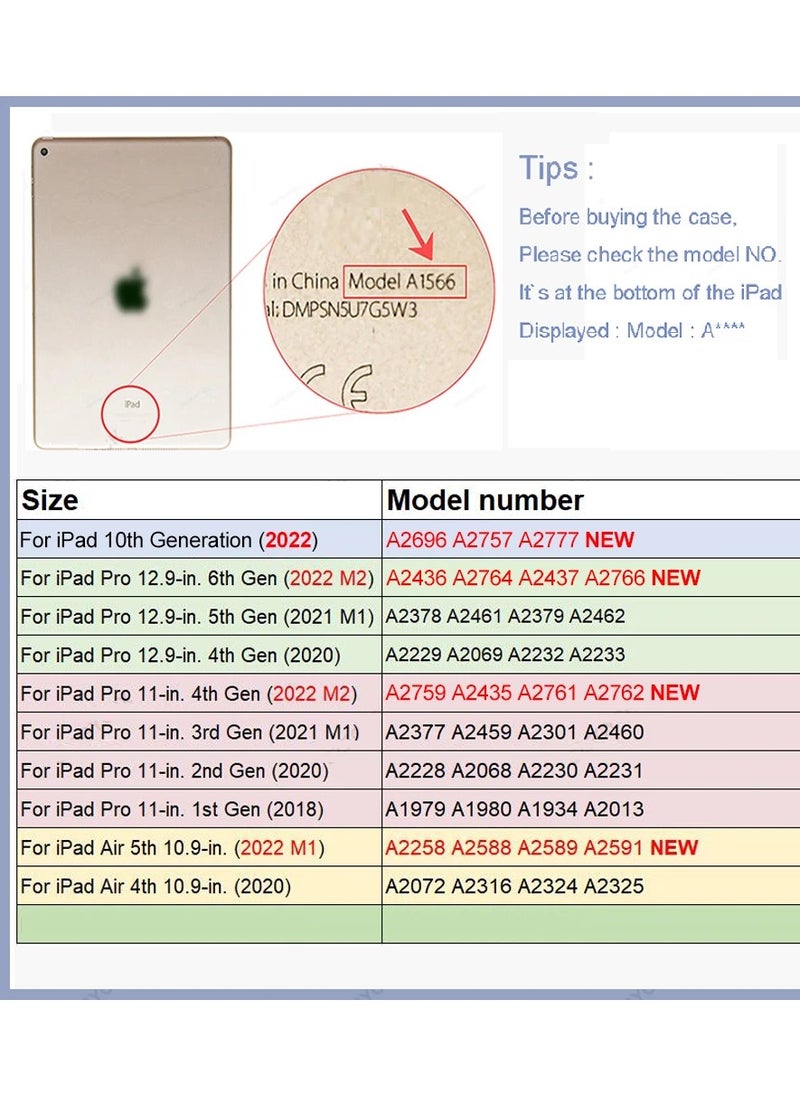The width and height of the screenshot is (800, 1096).
Task: Click the Apple logo on the iPad back
Action: click(x=131, y=289)
